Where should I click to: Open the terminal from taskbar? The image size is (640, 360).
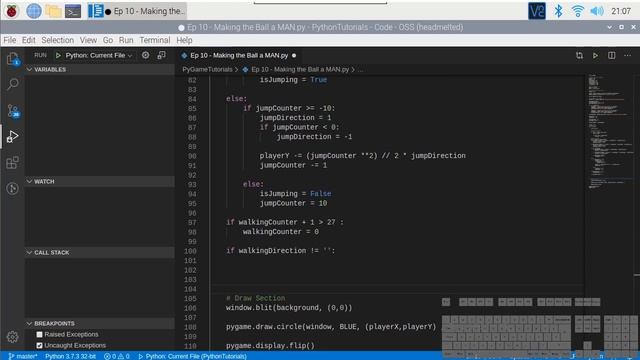73,11
